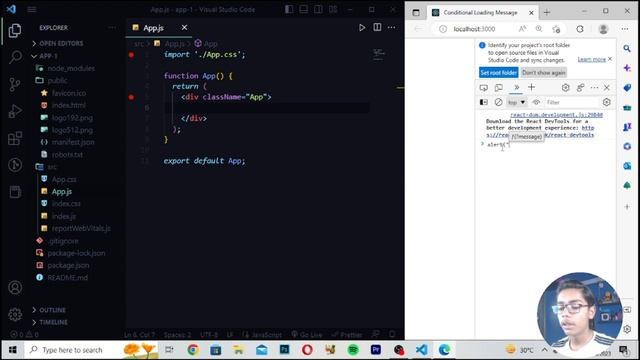Open the Search view in VS Code
This screenshot has width=640, height=360.
[x=15, y=57]
